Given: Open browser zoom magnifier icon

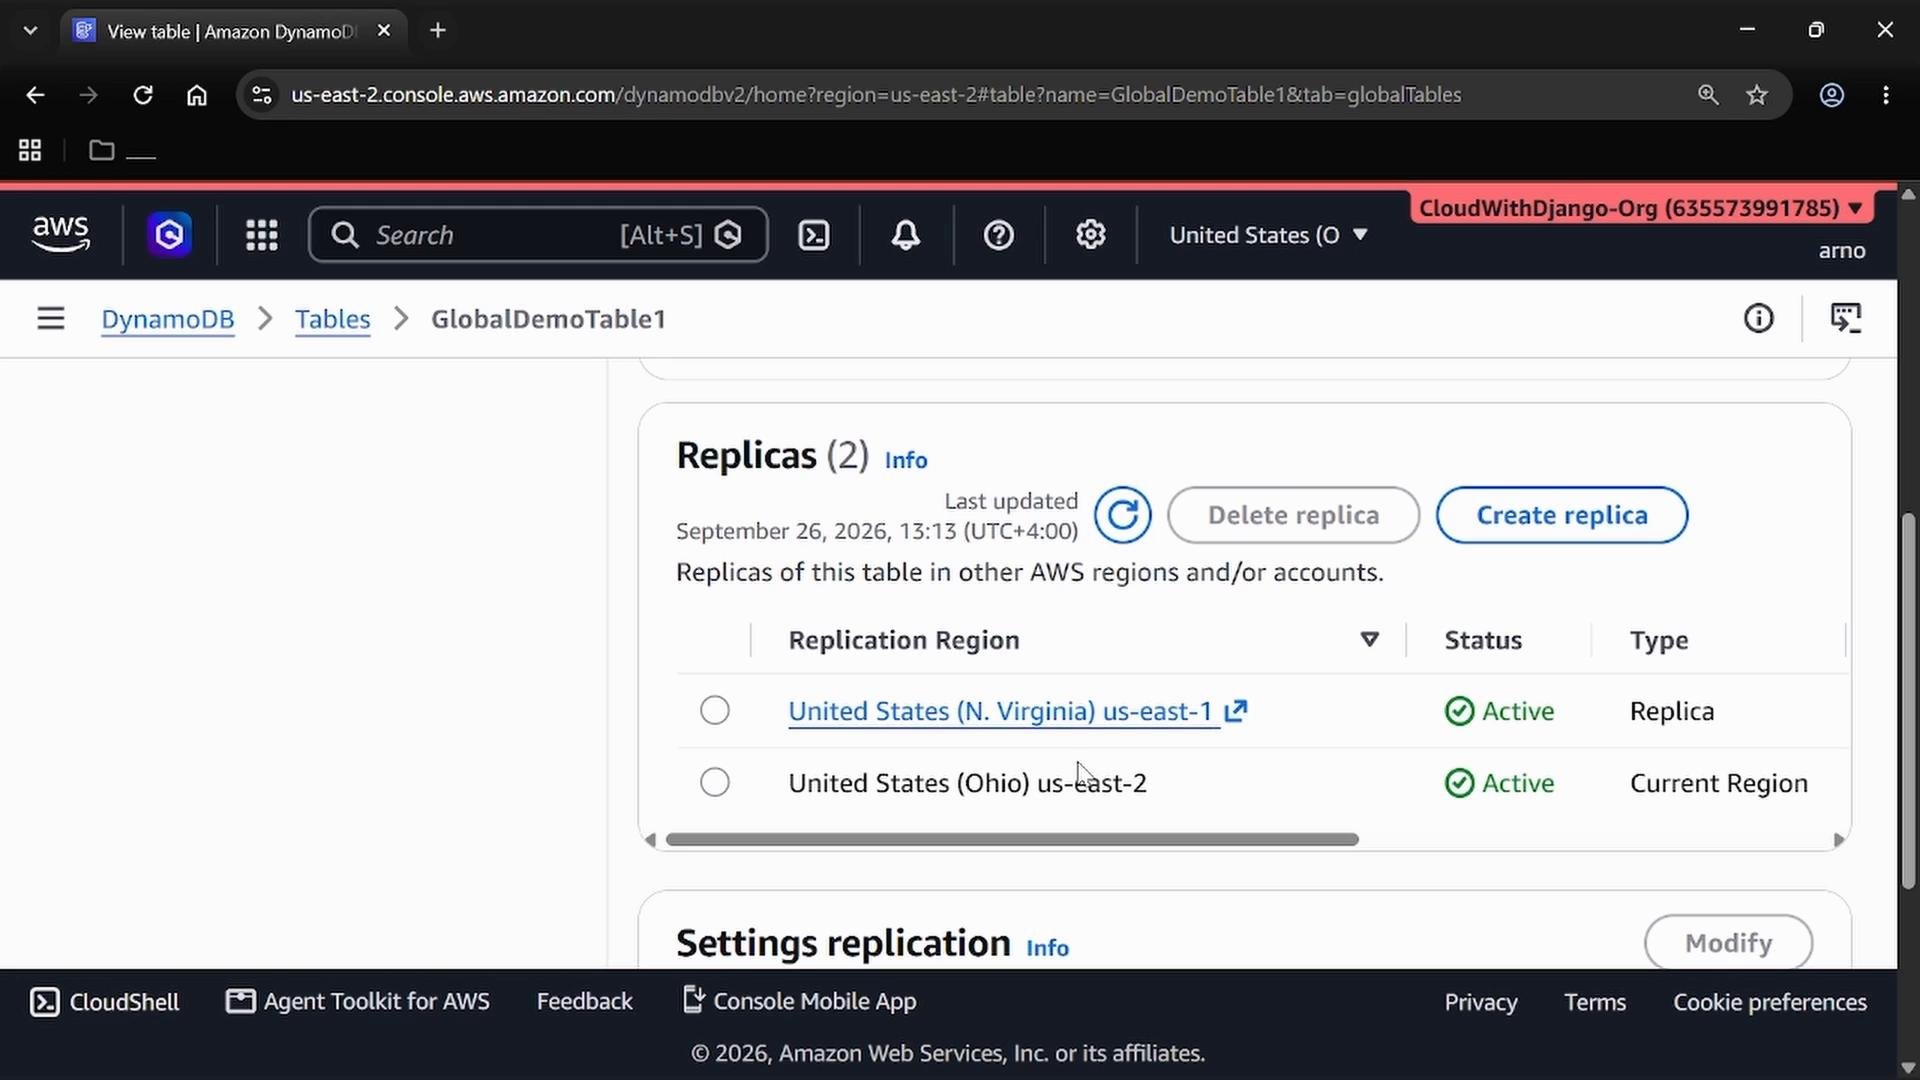Looking at the screenshot, I should (1708, 95).
